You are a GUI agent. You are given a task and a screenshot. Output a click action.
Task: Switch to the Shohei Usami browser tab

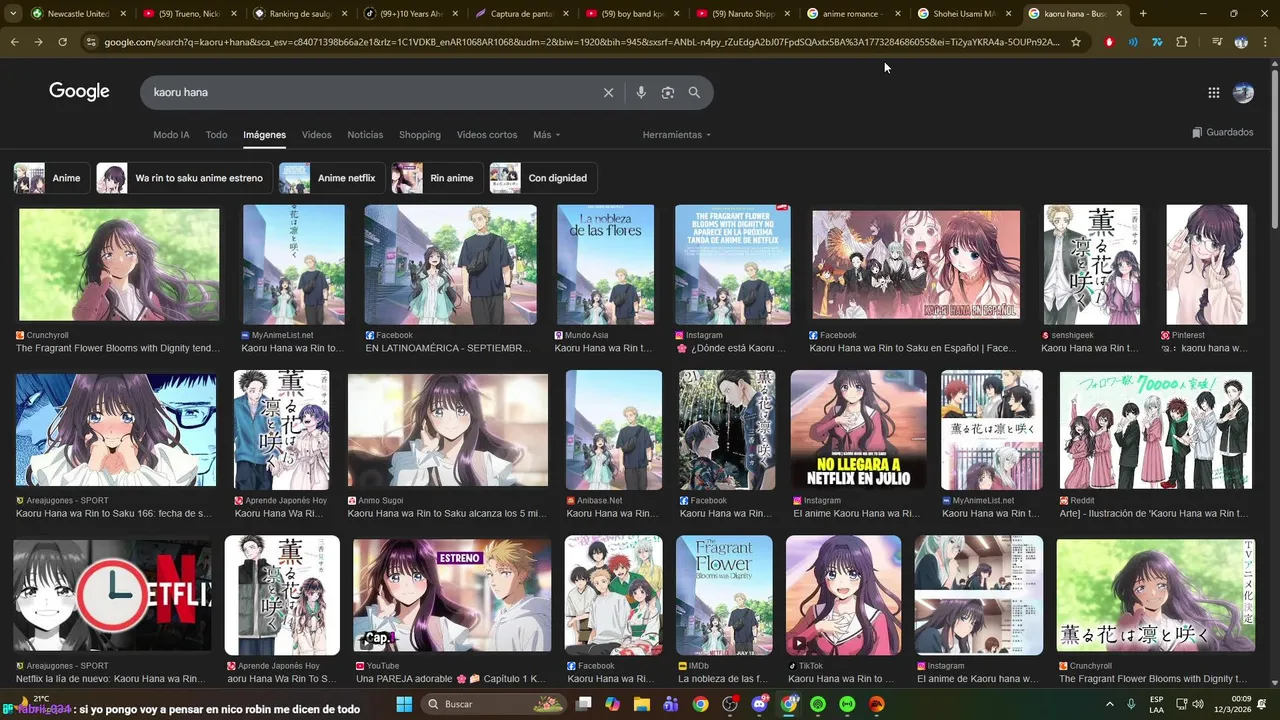pos(964,14)
